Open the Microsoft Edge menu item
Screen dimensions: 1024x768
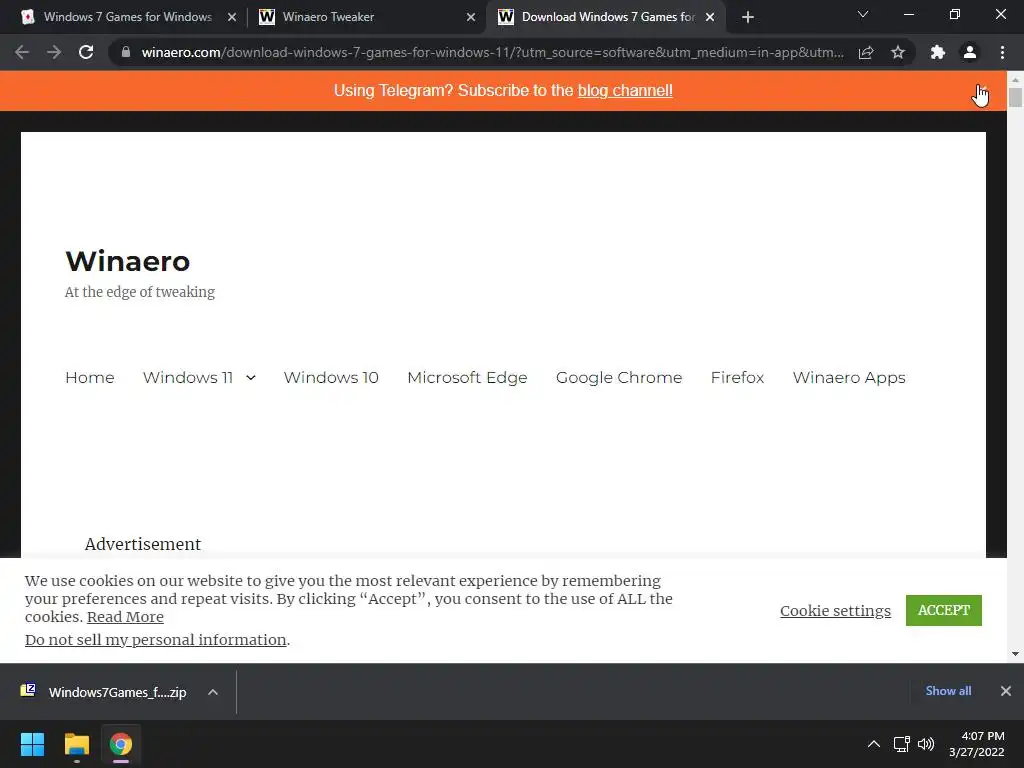click(x=467, y=377)
